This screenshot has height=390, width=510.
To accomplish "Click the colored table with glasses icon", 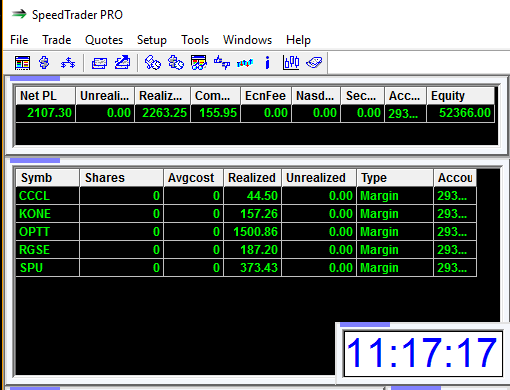I will (x=199, y=63).
